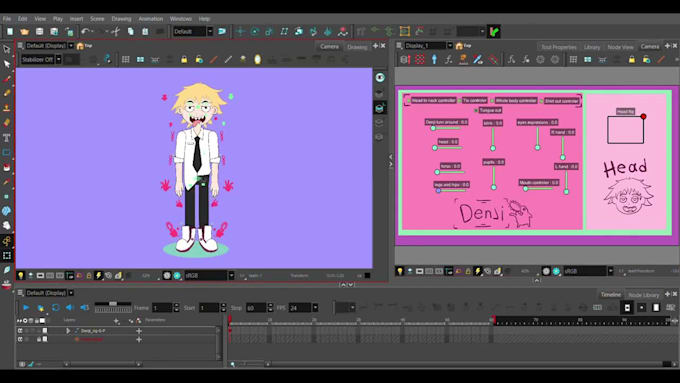Select the Paint bucket tool in the left toolbar

pyautogui.click(x=7, y=167)
